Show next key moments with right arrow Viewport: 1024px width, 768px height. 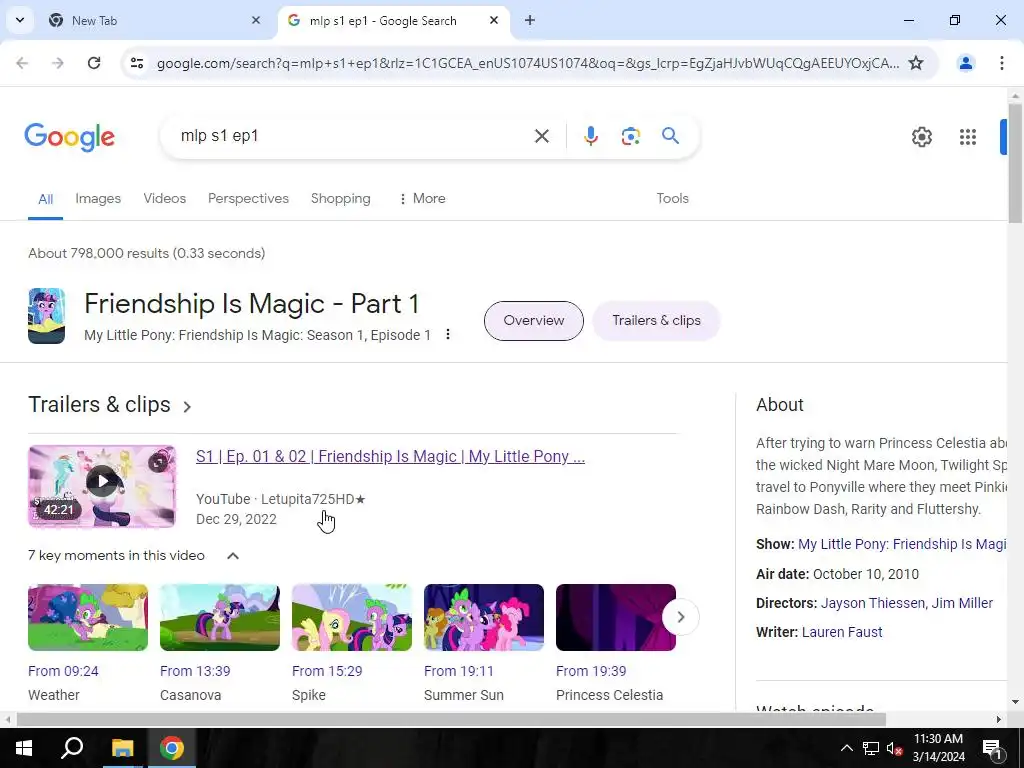(680, 617)
